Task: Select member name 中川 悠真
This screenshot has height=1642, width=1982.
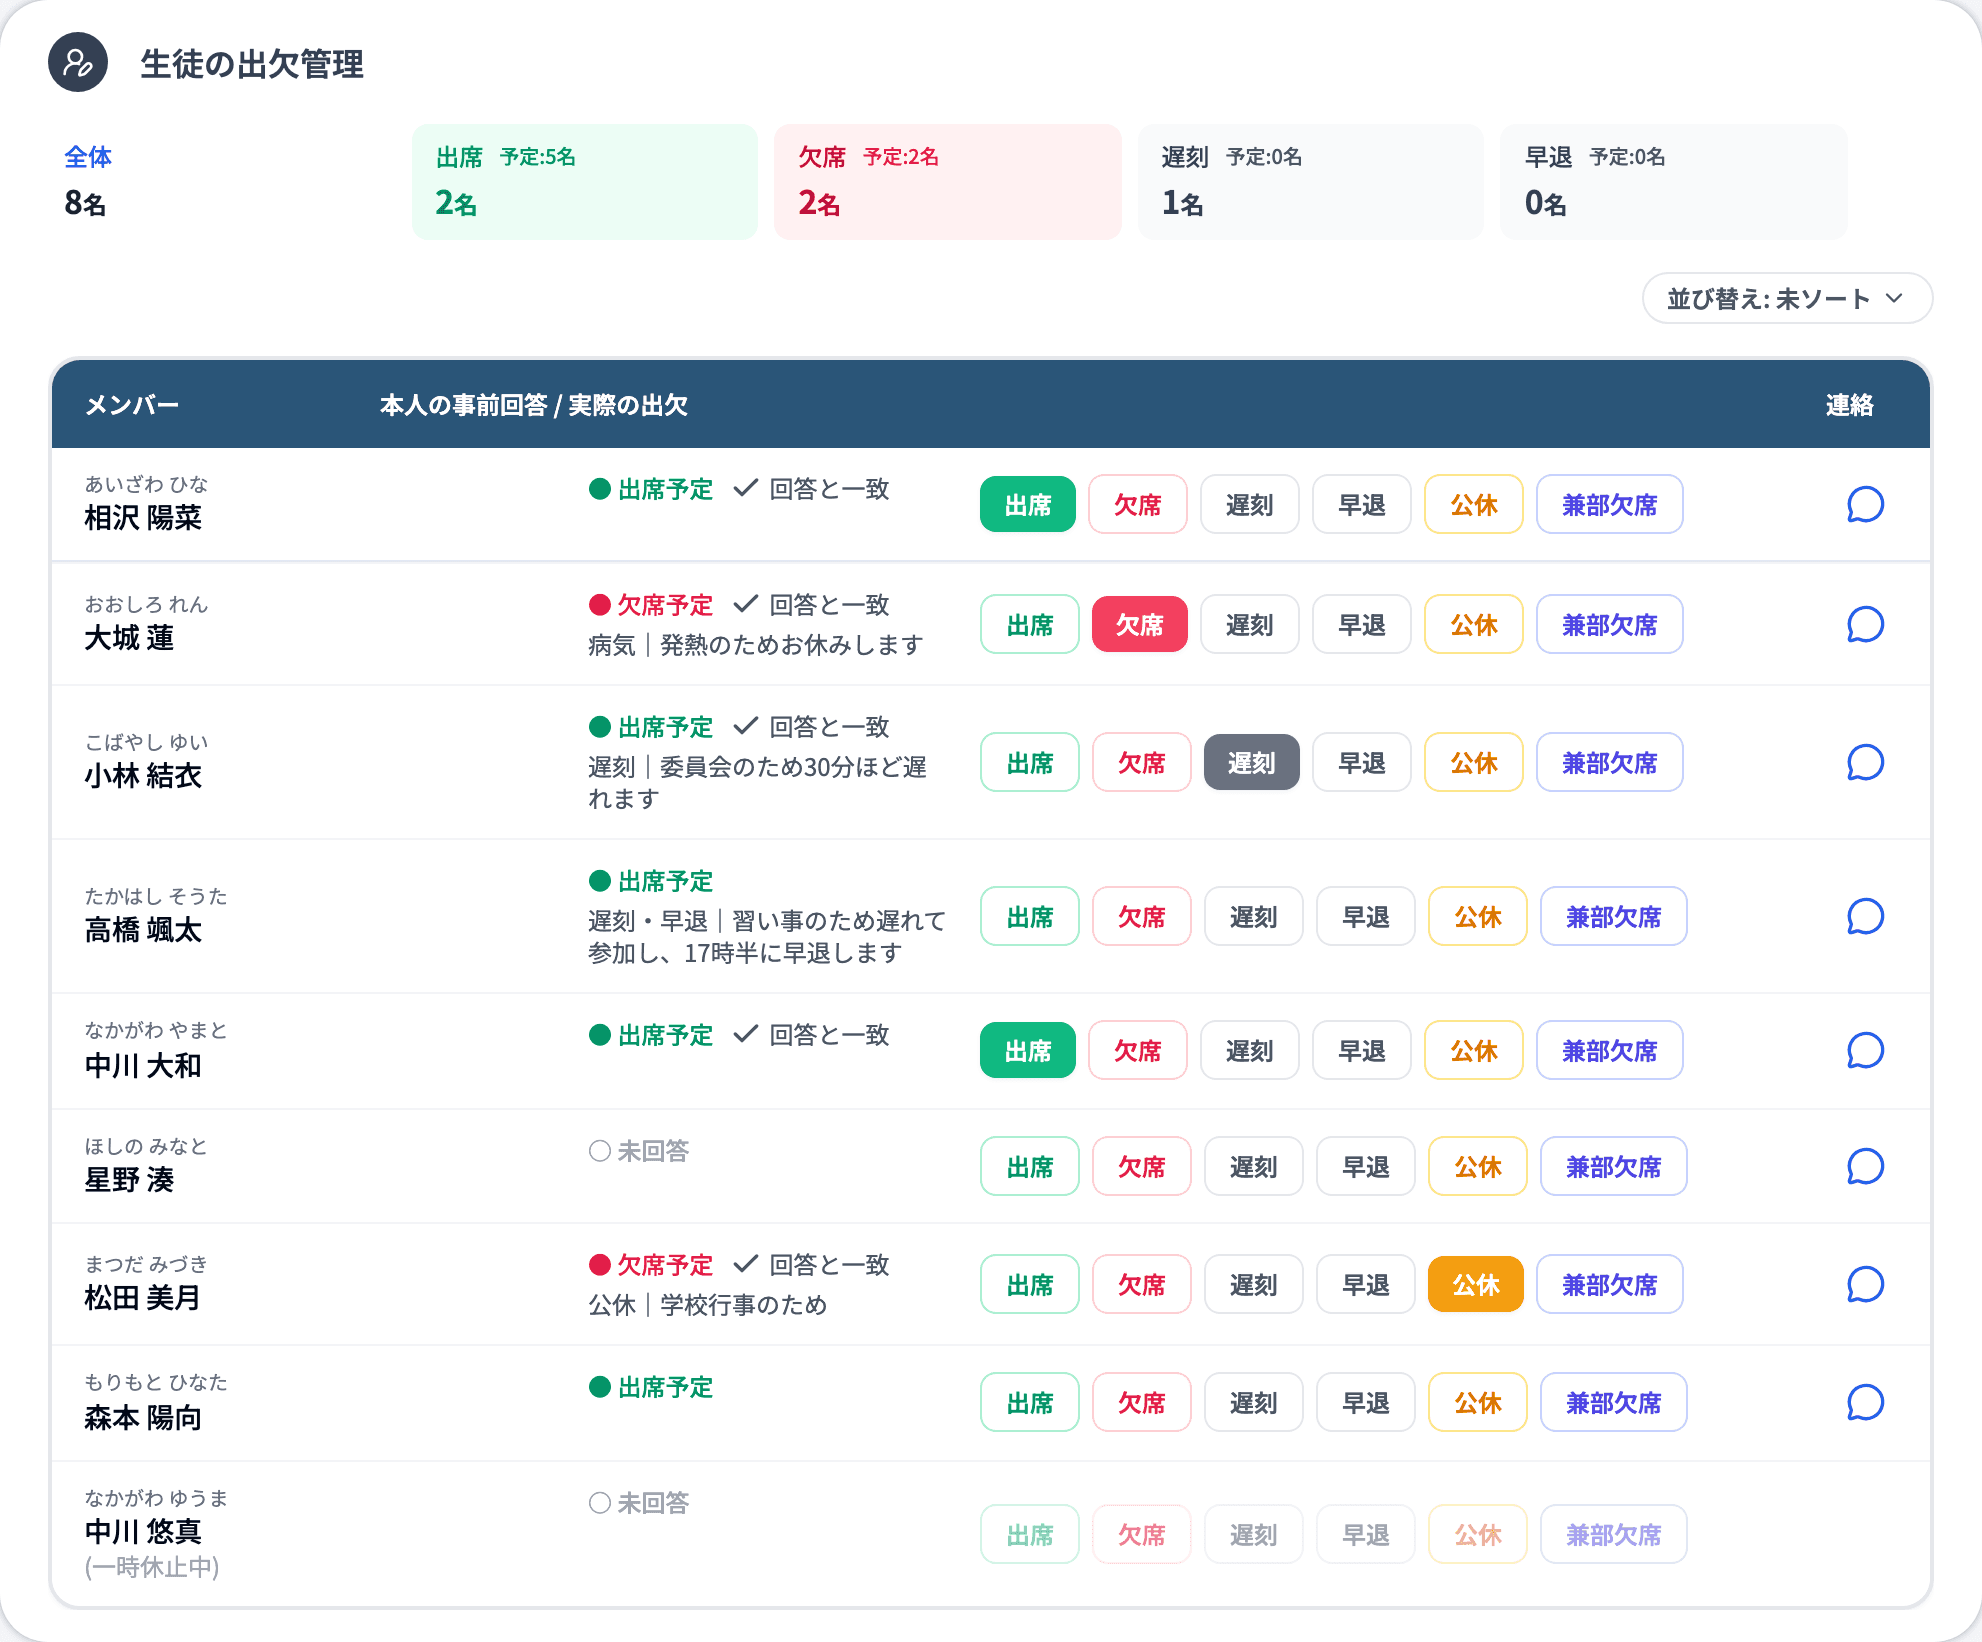Action: tap(143, 1531)
